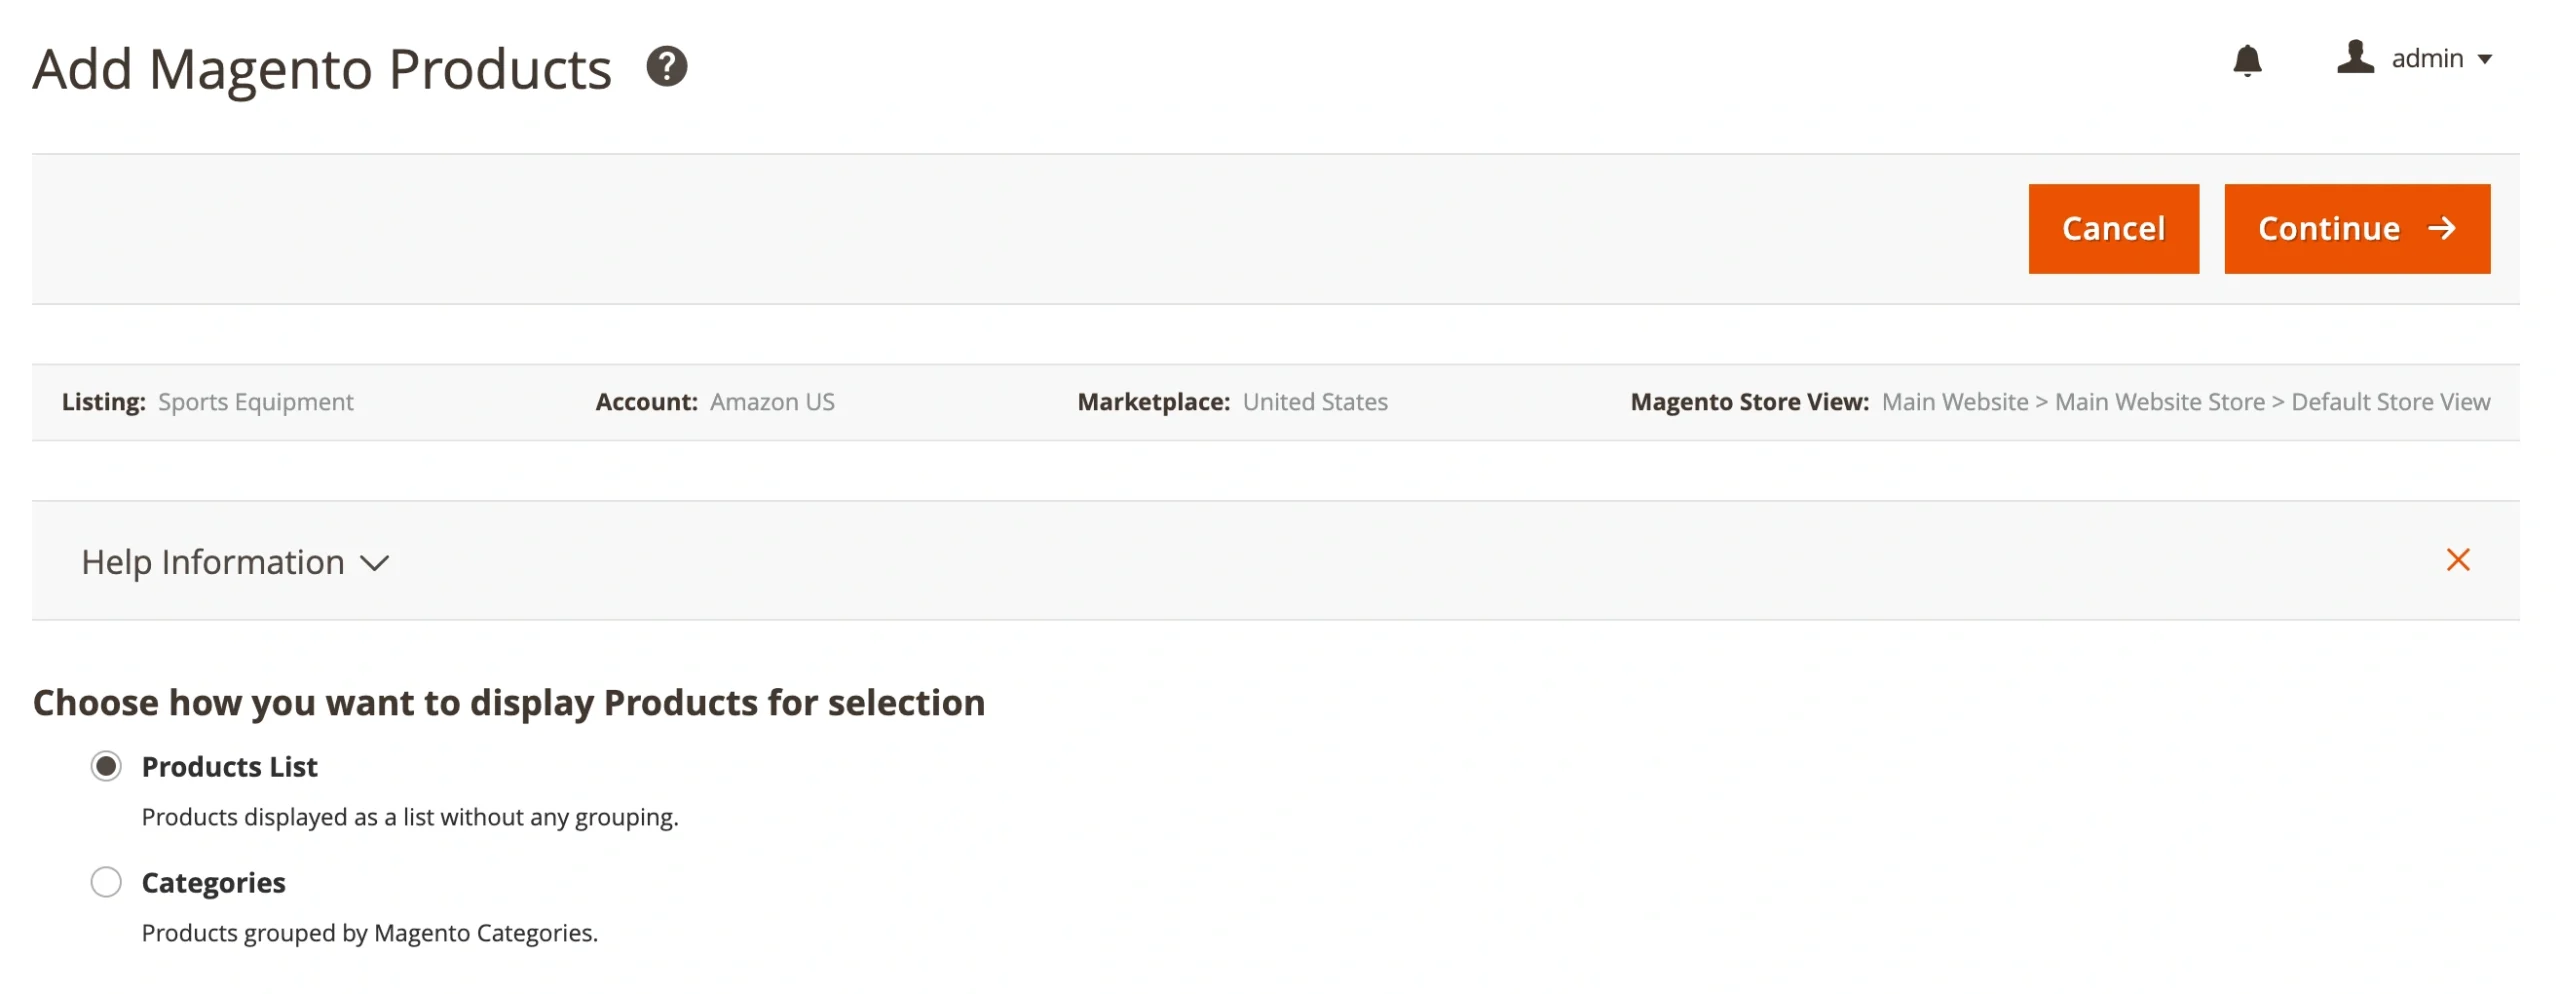The height and width of the screenshot is (994, 2560).
Task: Click the Amazon US account value
Action: (772, 402)
